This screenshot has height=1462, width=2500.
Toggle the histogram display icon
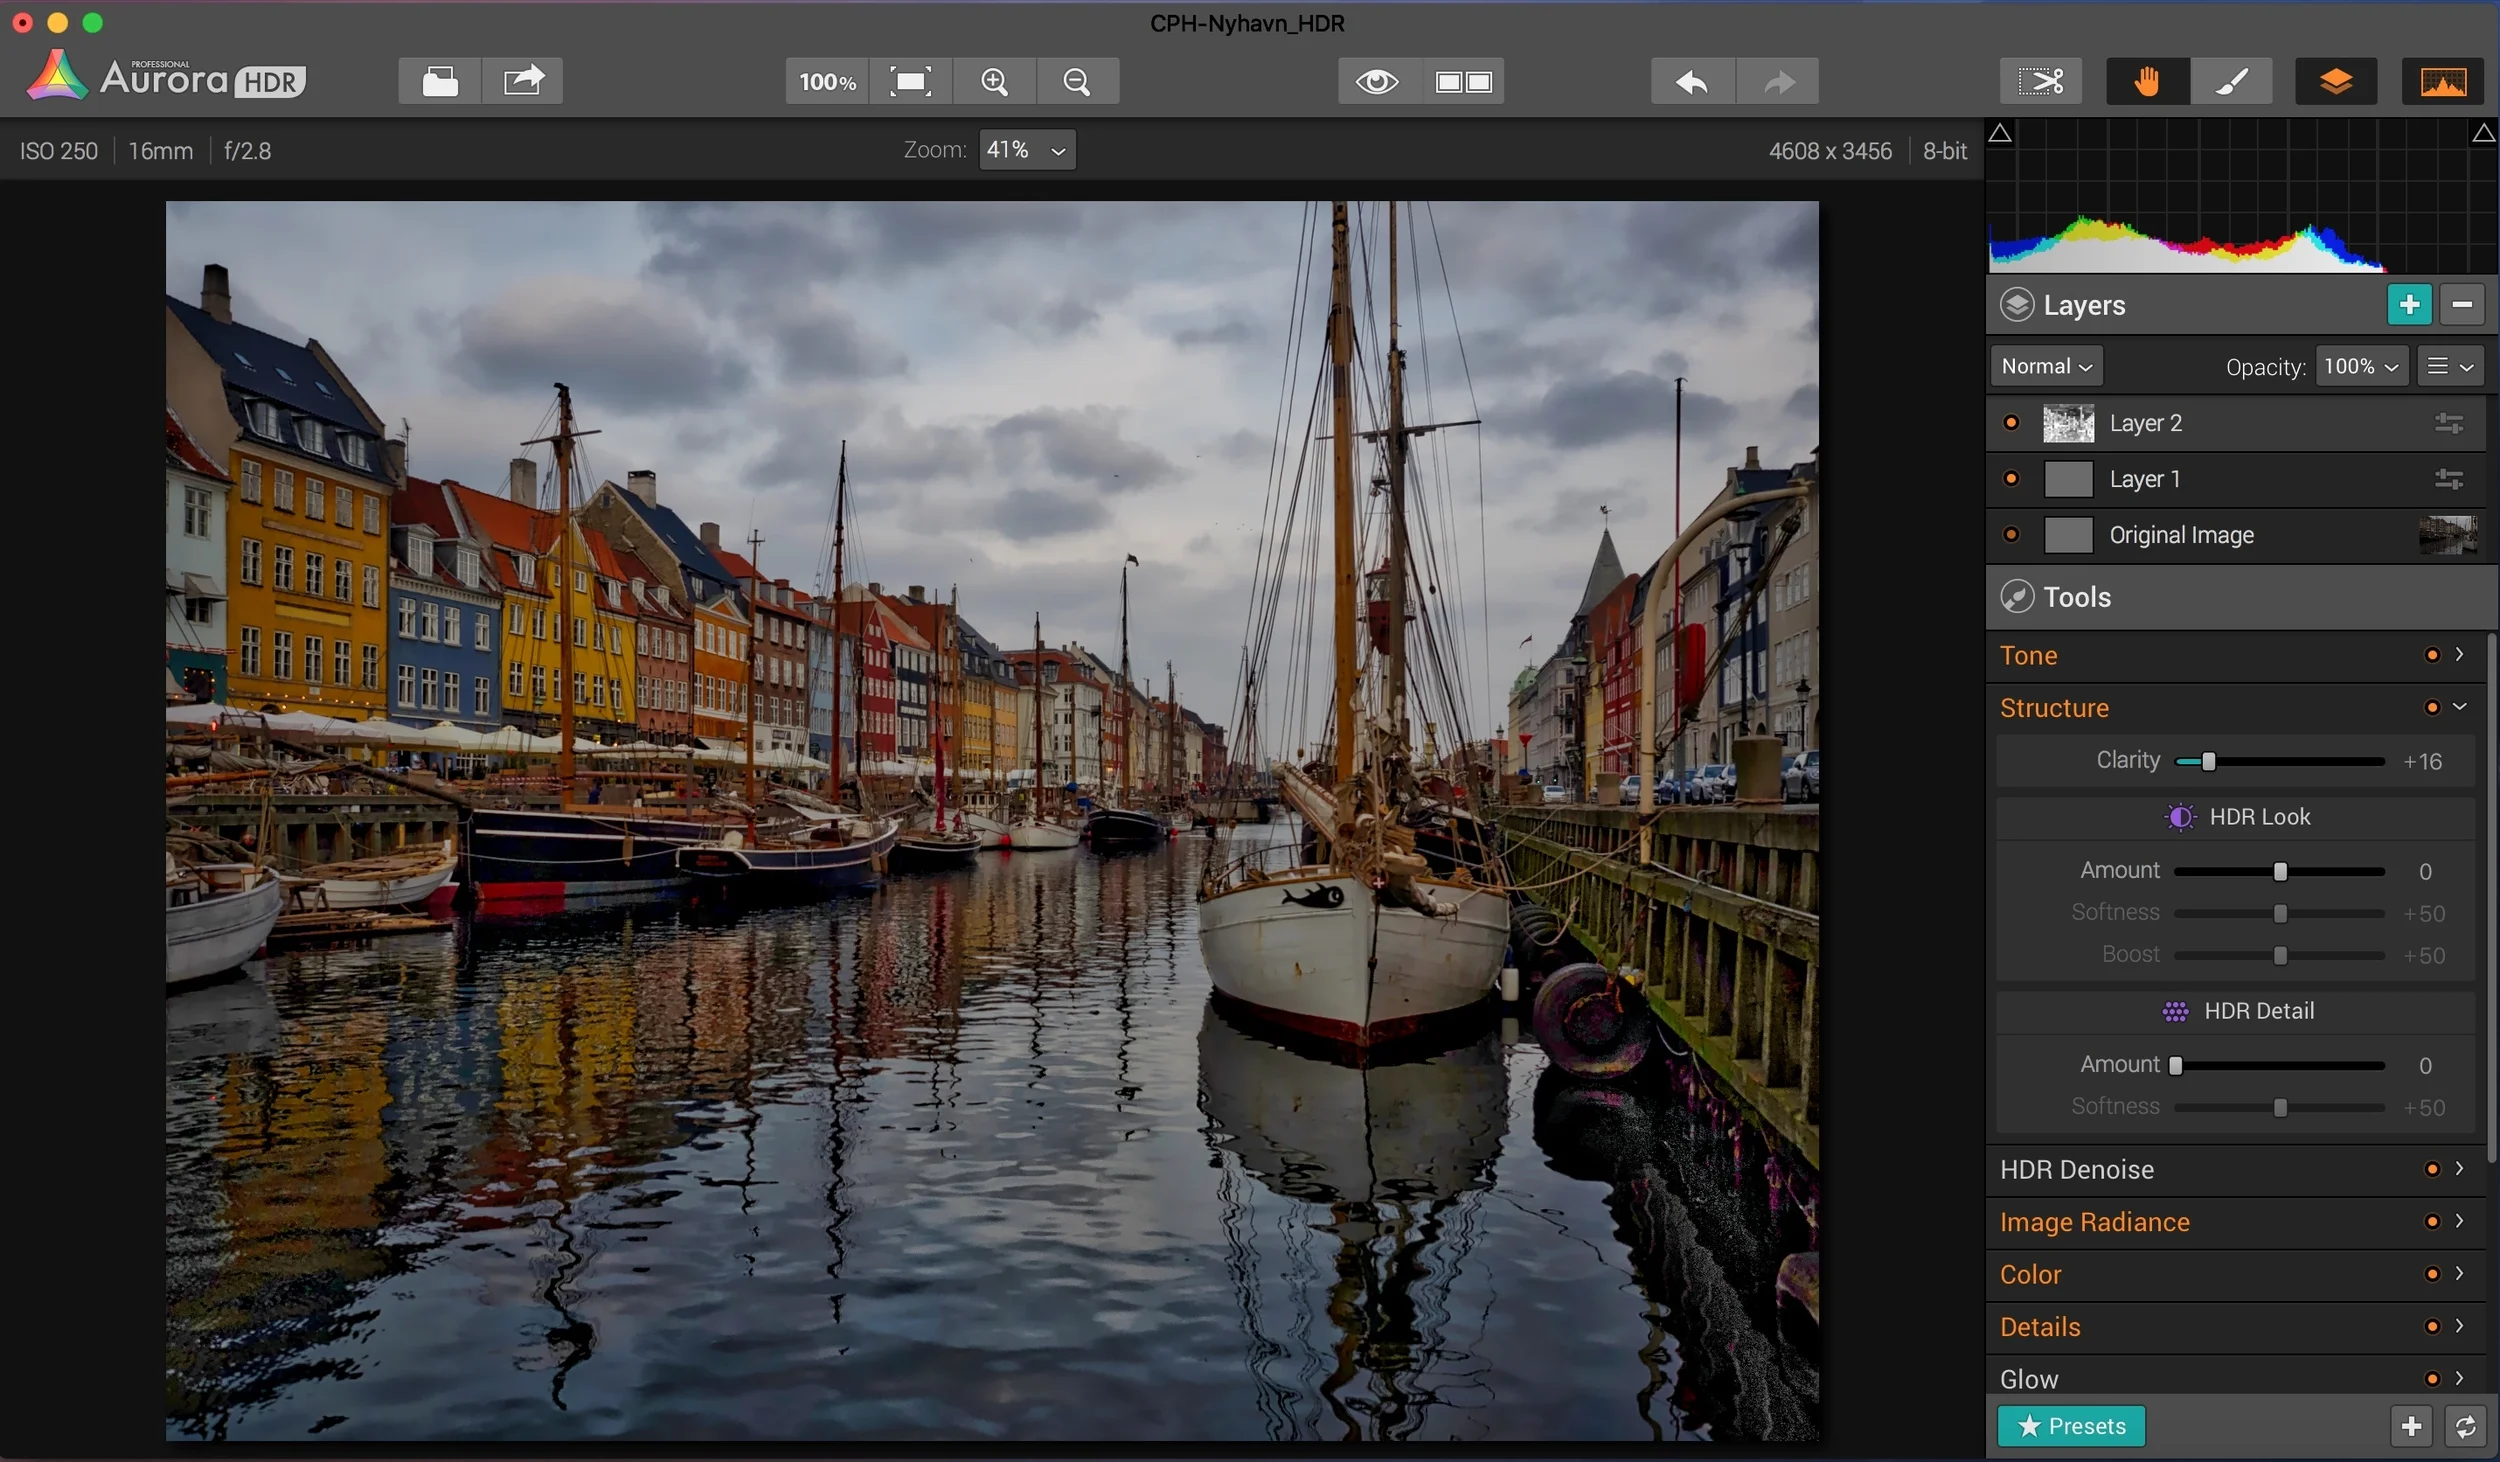pos(2443,81)
